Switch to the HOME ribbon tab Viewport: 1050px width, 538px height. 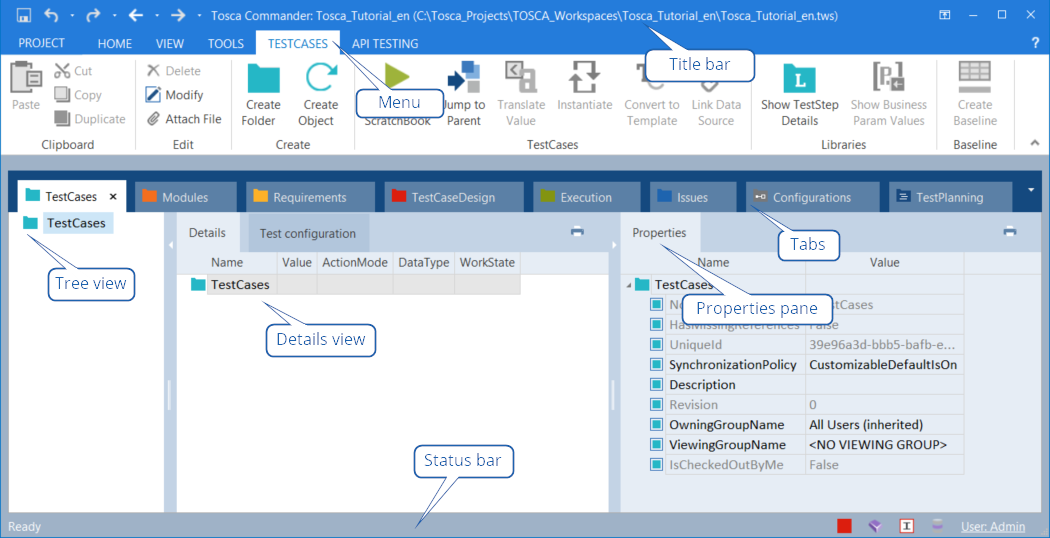coord(115,44)
